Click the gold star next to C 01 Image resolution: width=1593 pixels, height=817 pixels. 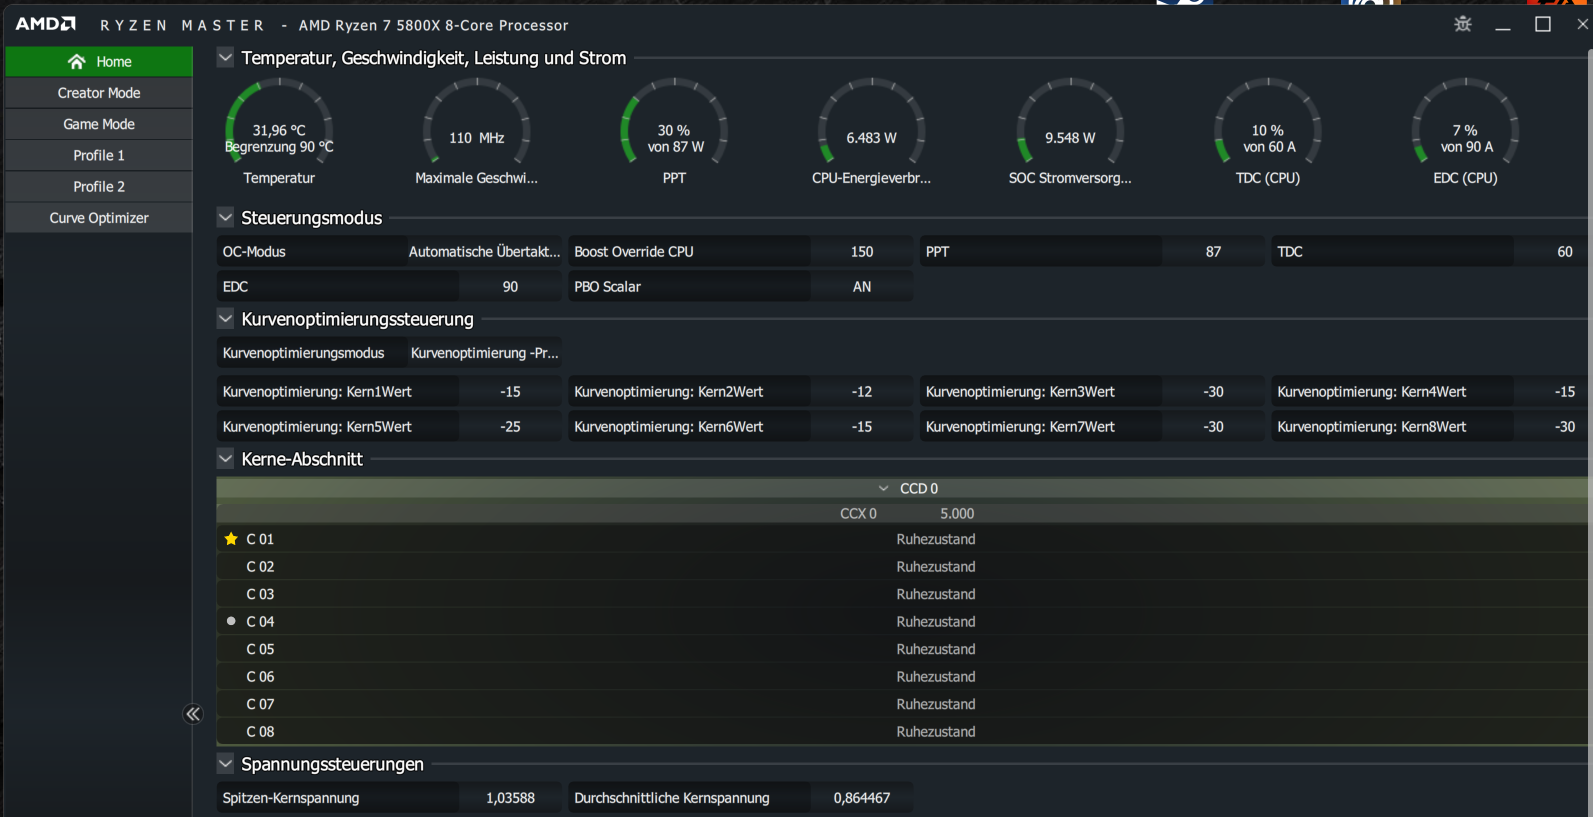click(x=231, y=539)
